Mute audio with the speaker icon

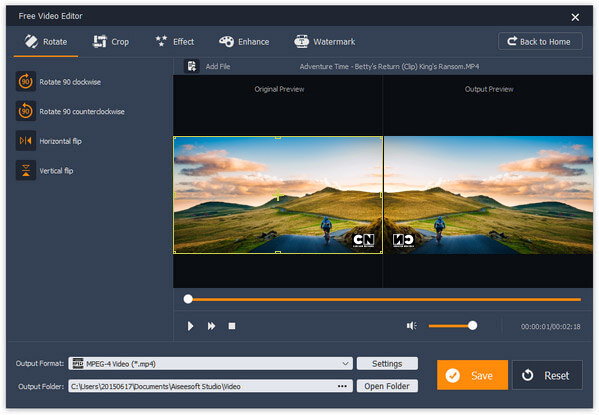[411, 326]
